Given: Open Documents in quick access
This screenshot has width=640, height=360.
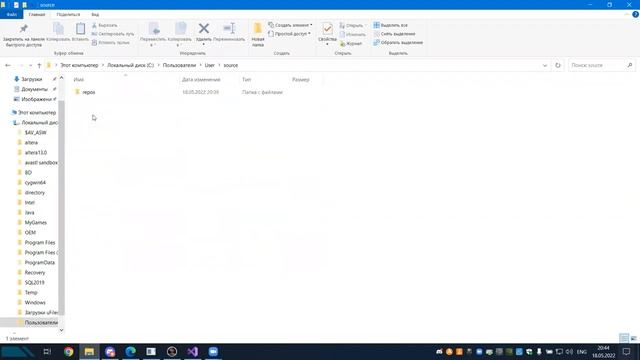Looking at the screenshot, I should click(34, 89).
